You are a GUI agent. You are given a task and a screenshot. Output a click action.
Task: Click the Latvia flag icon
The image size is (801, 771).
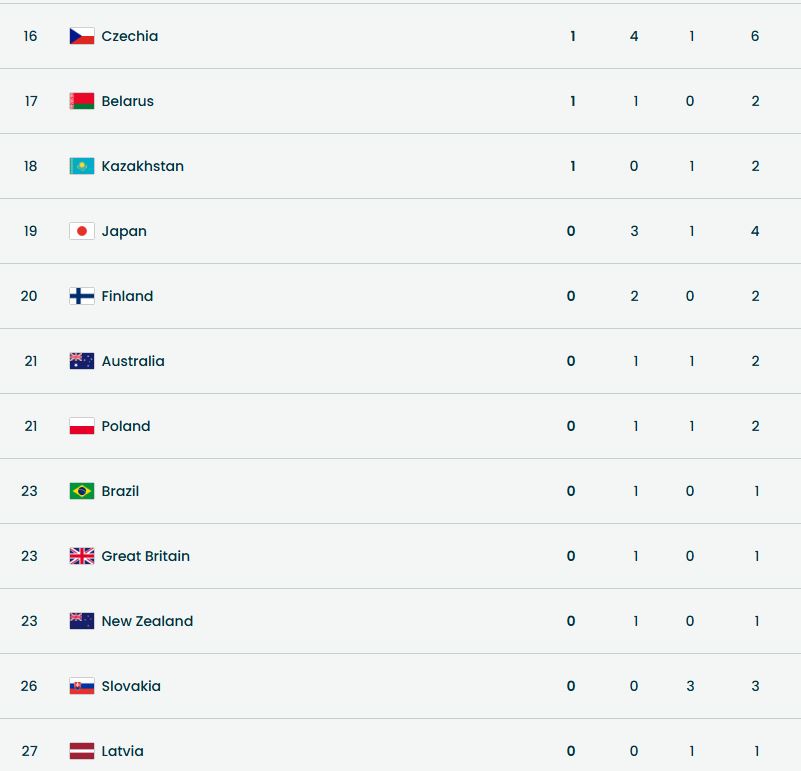click(81, 751)
